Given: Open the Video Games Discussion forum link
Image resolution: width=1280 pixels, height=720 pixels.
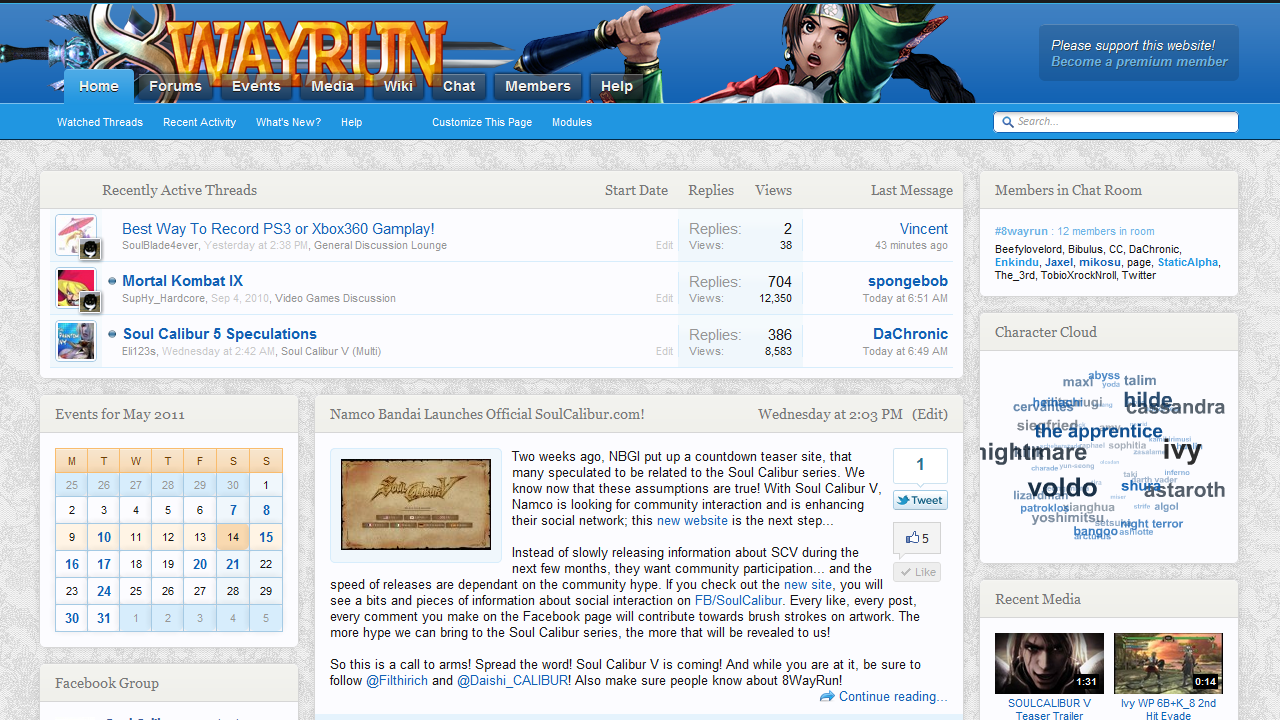Looking at the screenshot, I should [335, 298].
